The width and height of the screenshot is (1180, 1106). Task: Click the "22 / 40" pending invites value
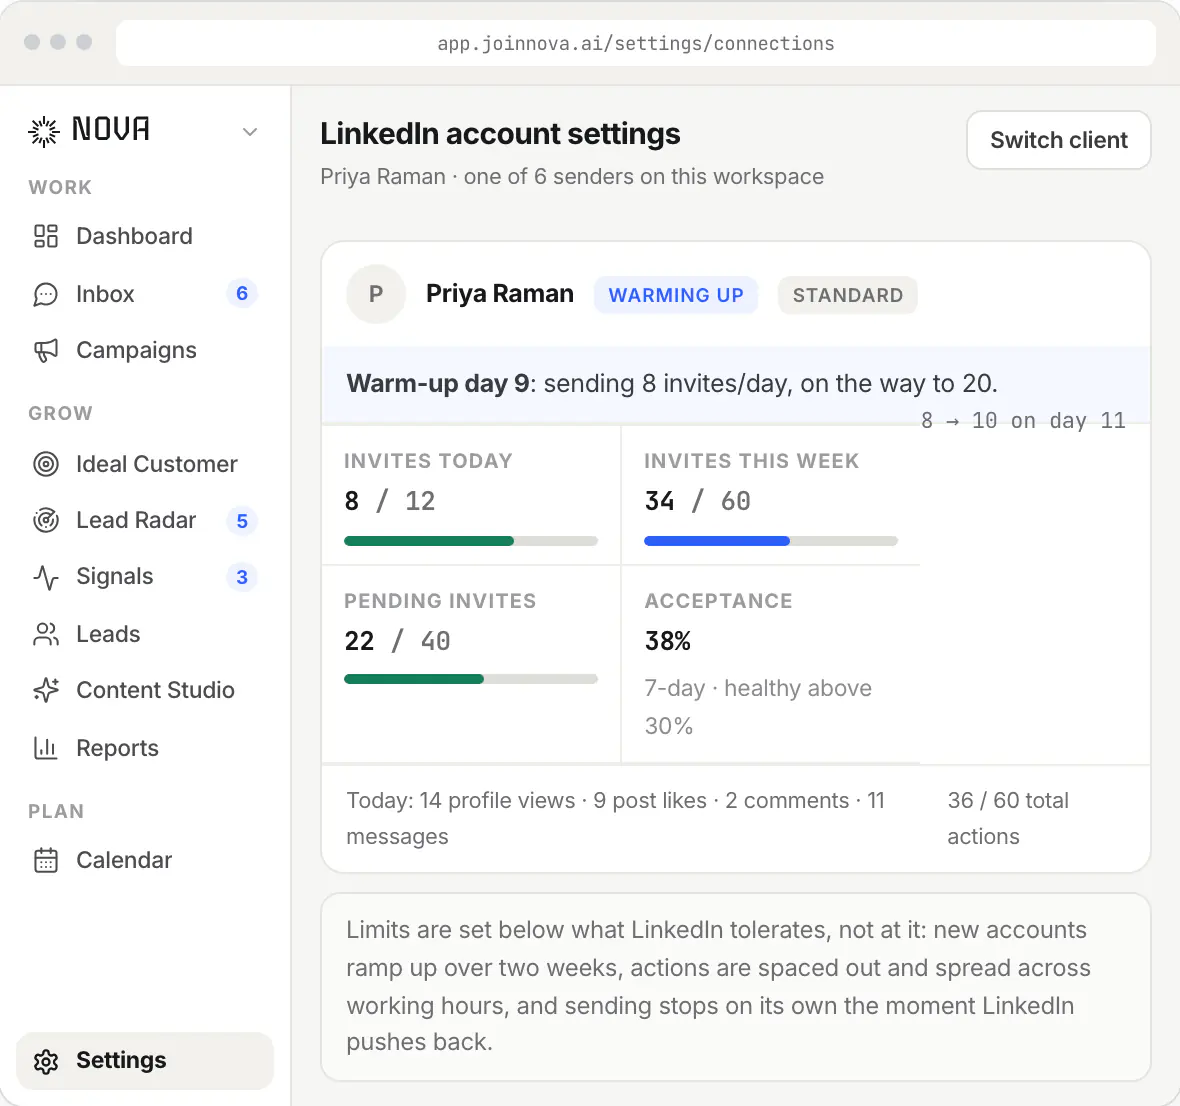397,641
